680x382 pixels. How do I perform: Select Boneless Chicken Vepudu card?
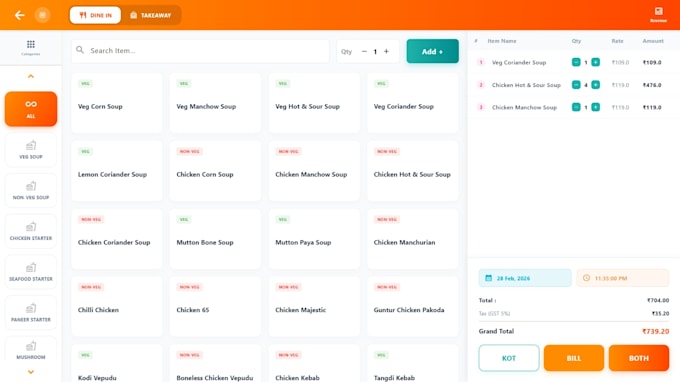[216, 363]
